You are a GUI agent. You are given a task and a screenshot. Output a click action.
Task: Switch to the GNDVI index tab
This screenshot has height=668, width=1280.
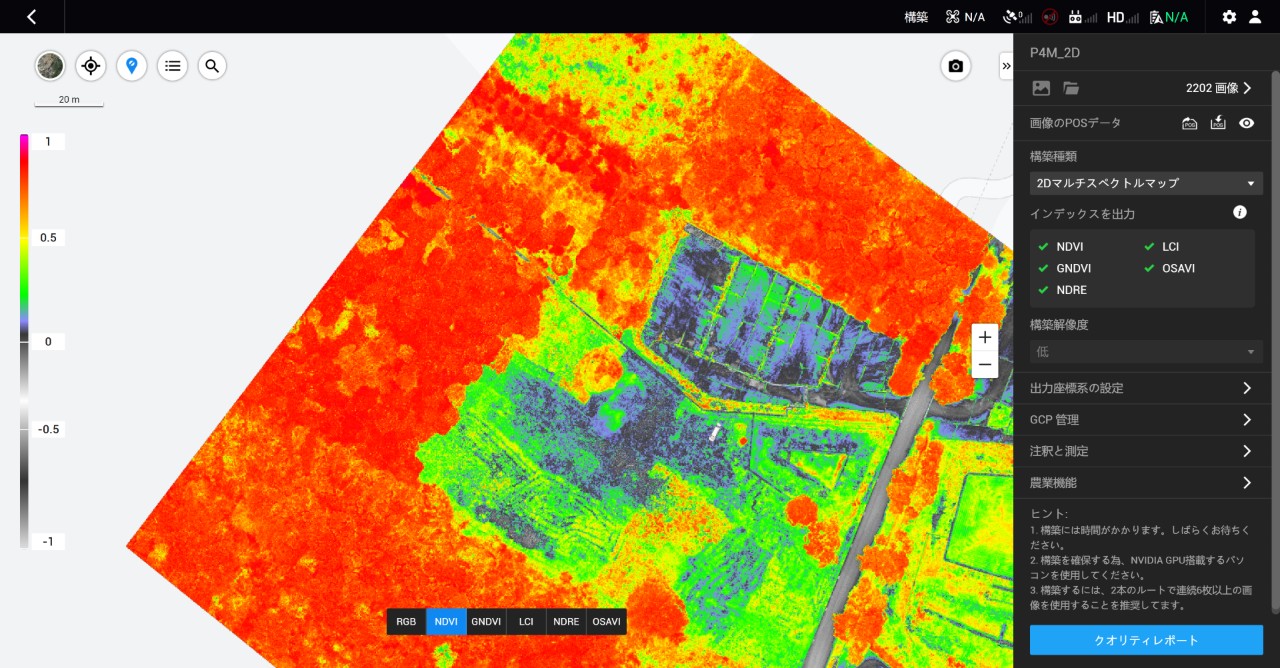[486, 621]
